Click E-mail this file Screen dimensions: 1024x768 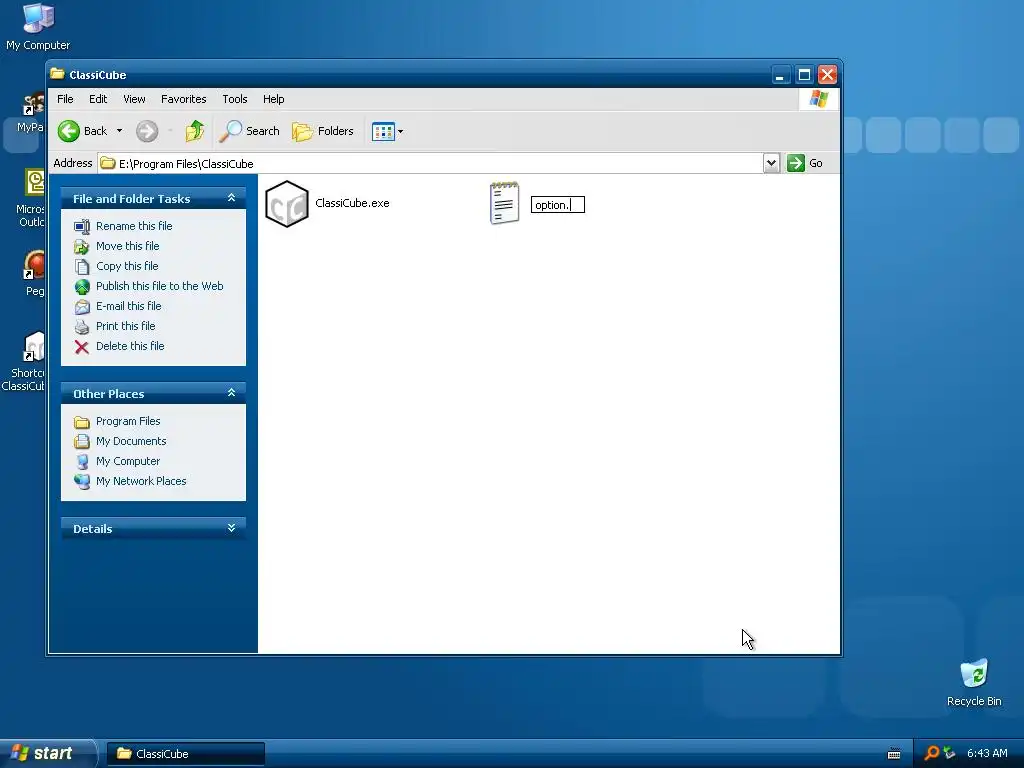pyautogui.click(x=128, y=306)
